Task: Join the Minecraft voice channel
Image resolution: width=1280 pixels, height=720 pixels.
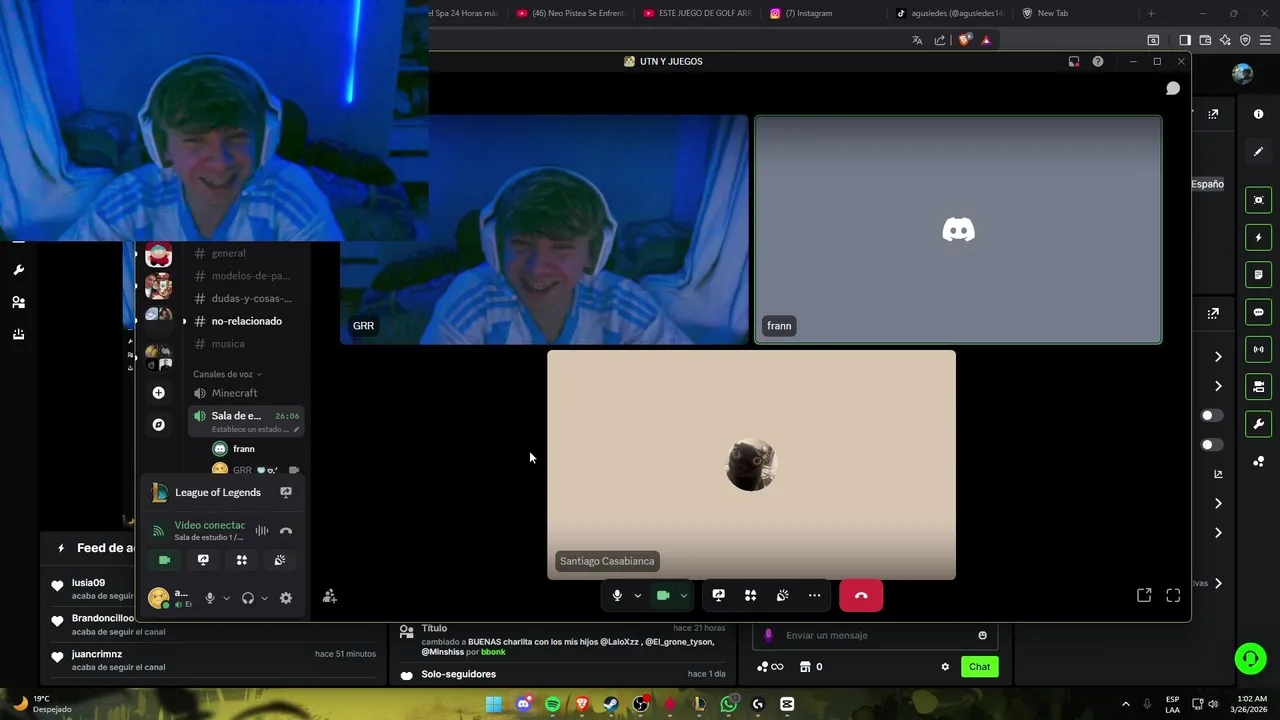Action: [x=247, y=393]
